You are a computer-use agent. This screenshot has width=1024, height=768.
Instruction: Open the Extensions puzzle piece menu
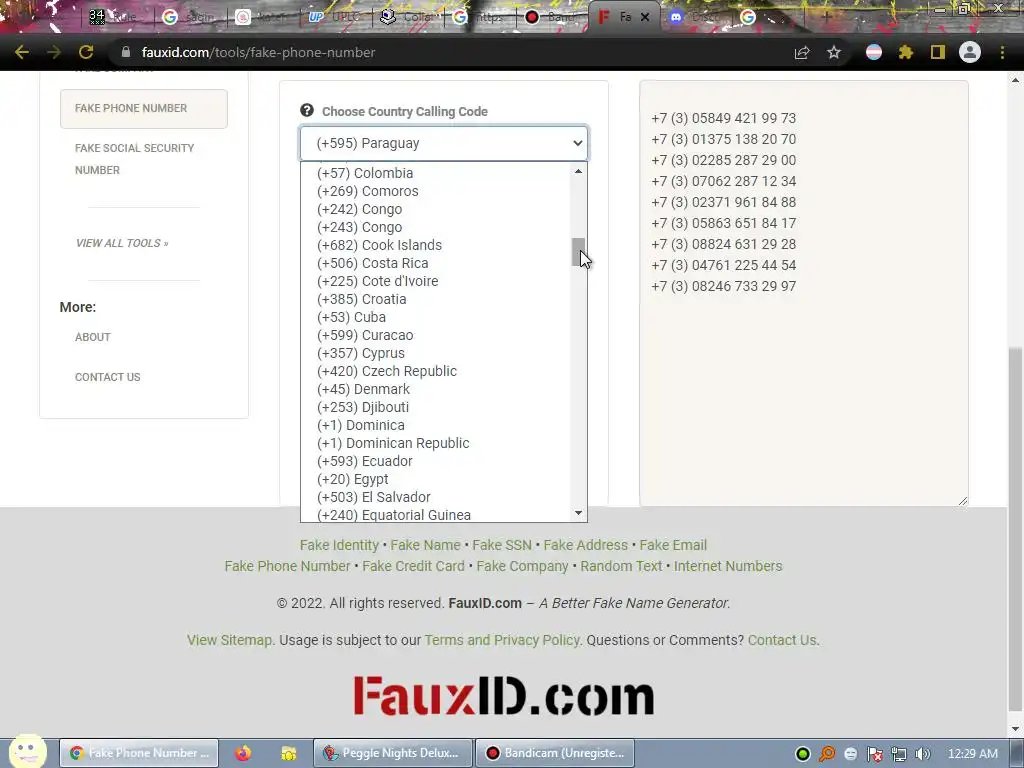pyautogui.click(x=906, y=52)
